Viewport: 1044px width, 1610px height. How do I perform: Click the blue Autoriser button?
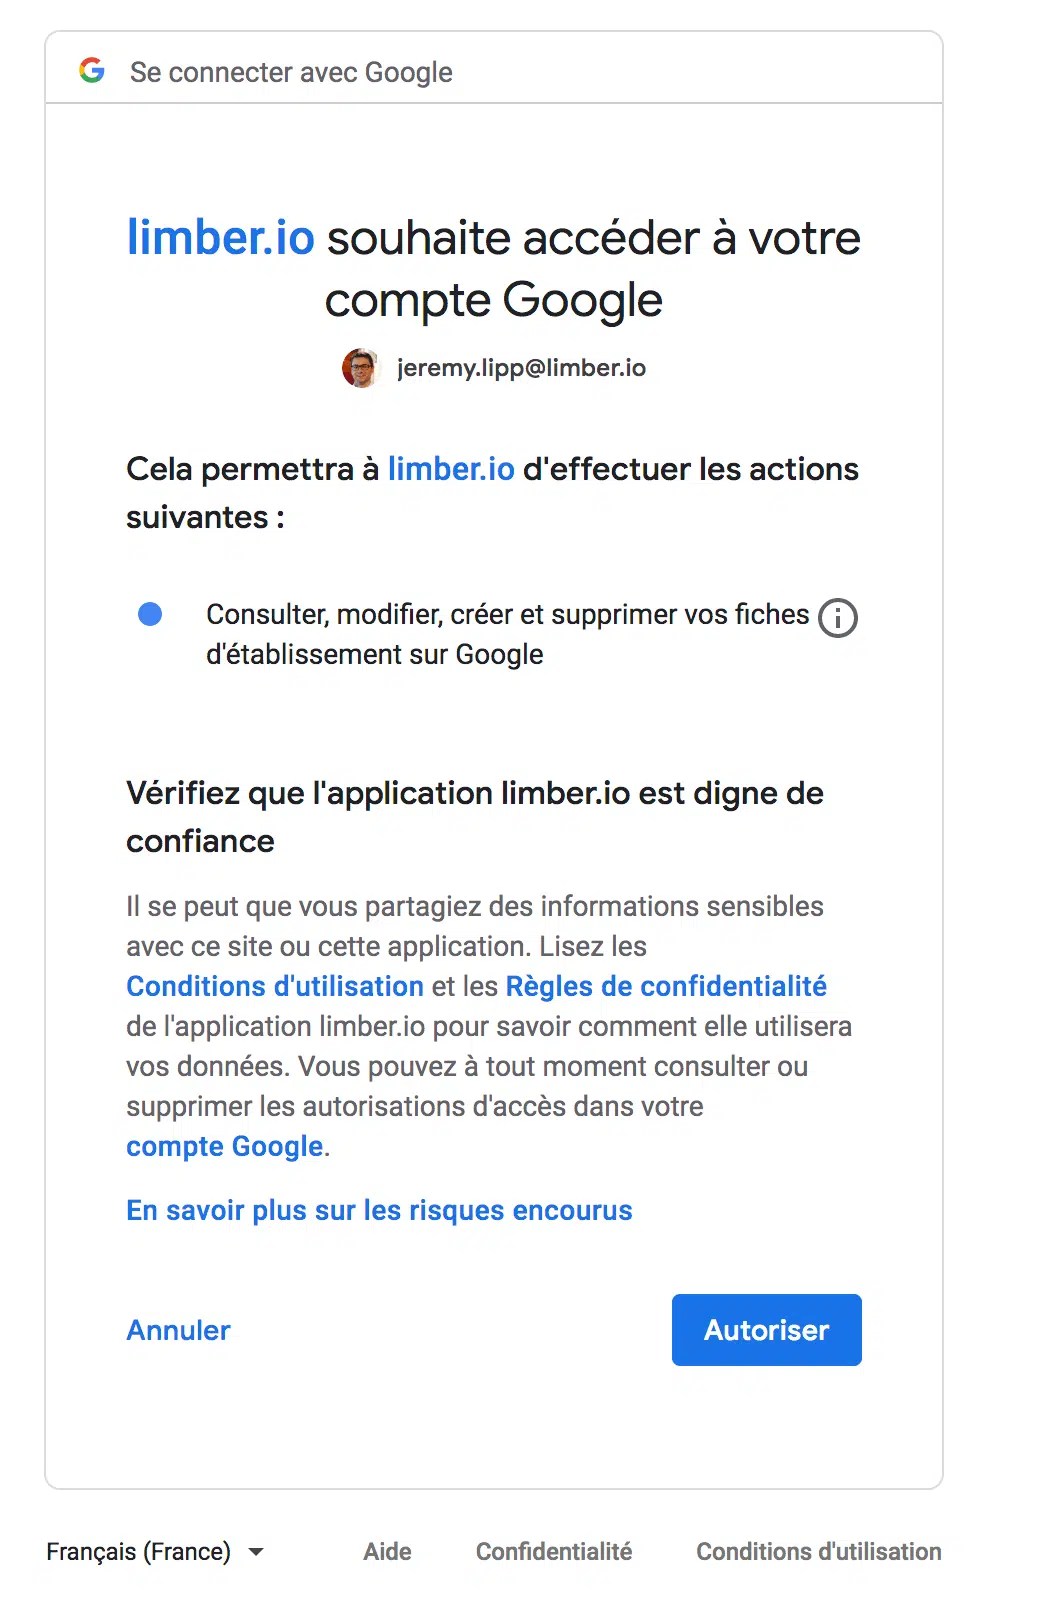[x=766, y=1330]
